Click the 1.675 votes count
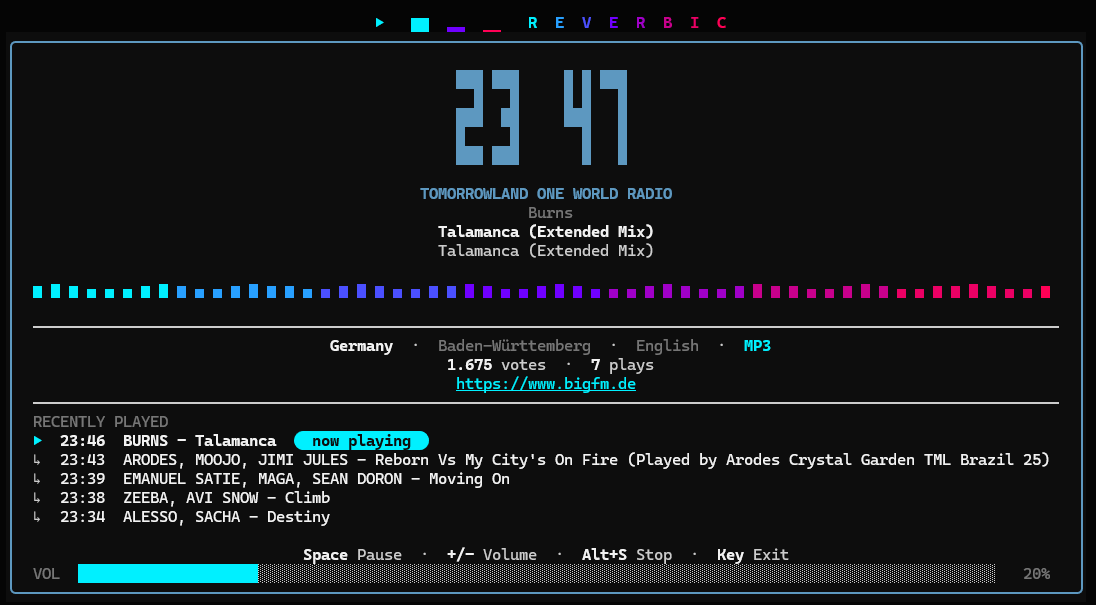The height and width of the screenshot is (605, 1096). click(x=496, y=365)
